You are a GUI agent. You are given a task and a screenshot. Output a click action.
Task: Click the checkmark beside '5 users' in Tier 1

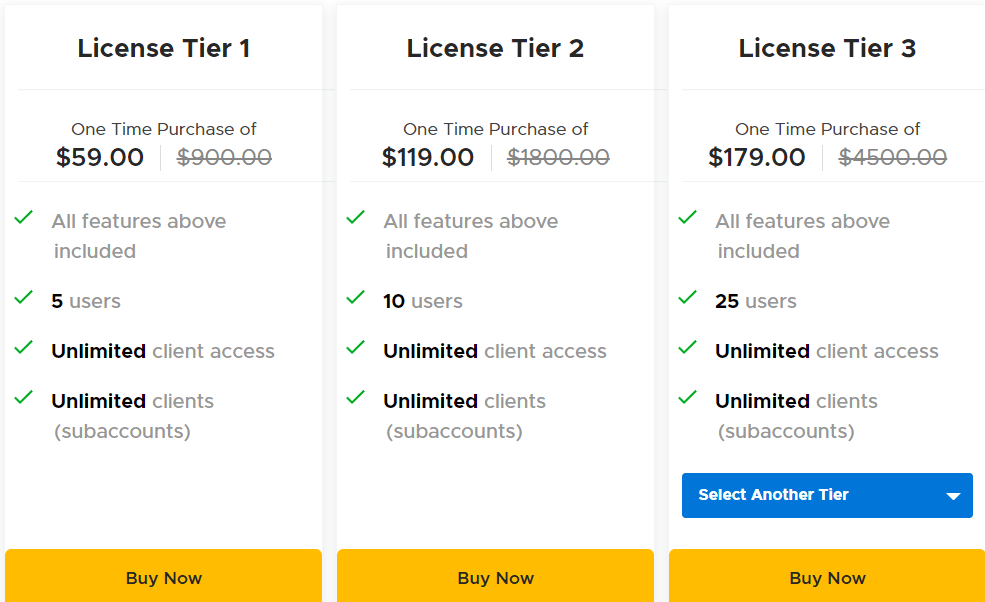click(23, 301)
